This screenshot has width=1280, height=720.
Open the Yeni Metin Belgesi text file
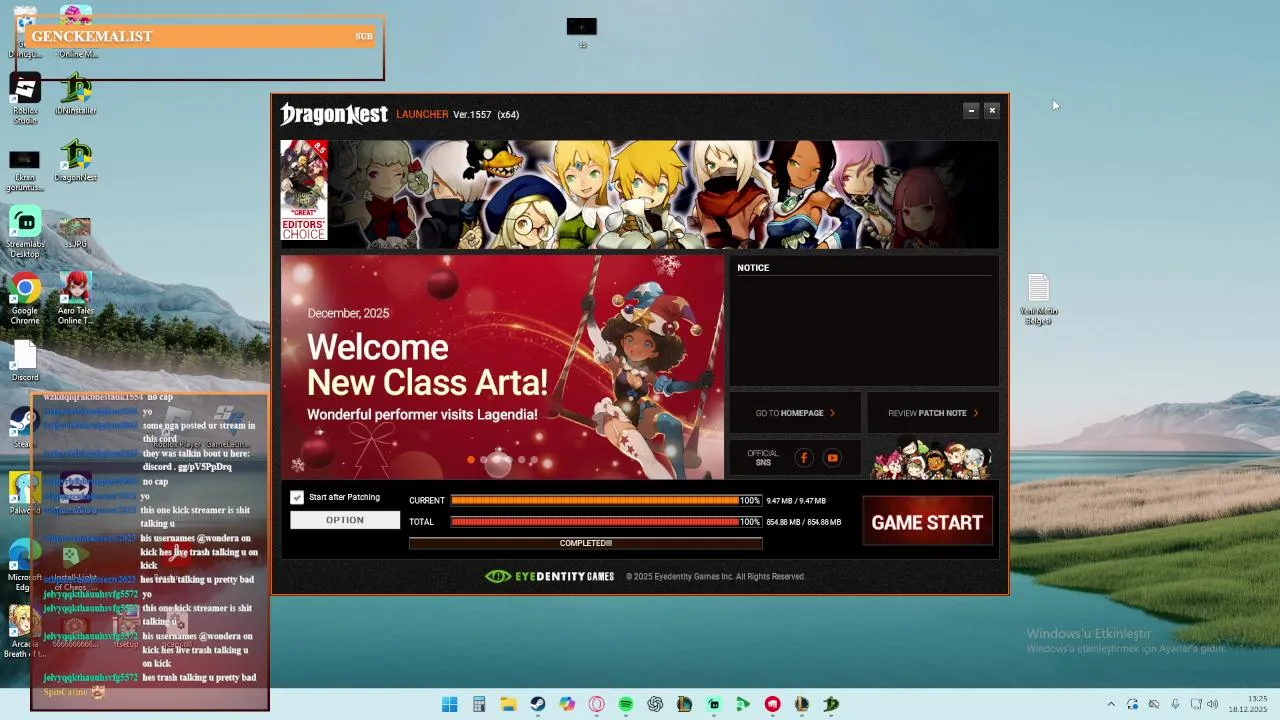(1038, 300)
